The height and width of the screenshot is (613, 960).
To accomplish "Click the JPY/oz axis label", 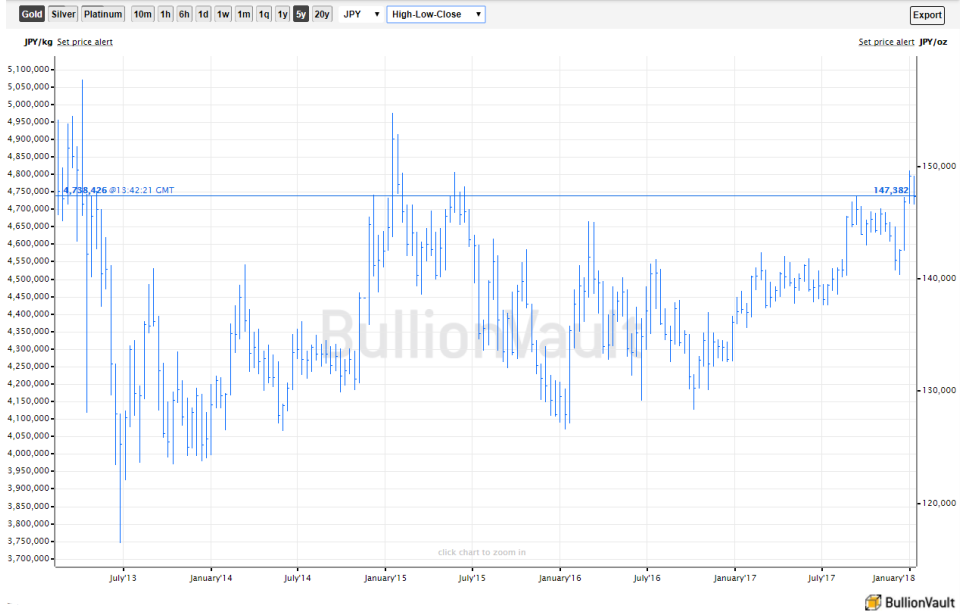I will 933,42.
